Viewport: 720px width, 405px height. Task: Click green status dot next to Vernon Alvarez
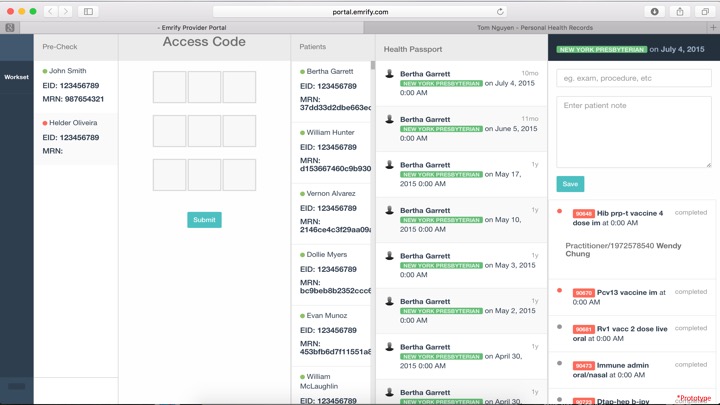coord(302,194)
